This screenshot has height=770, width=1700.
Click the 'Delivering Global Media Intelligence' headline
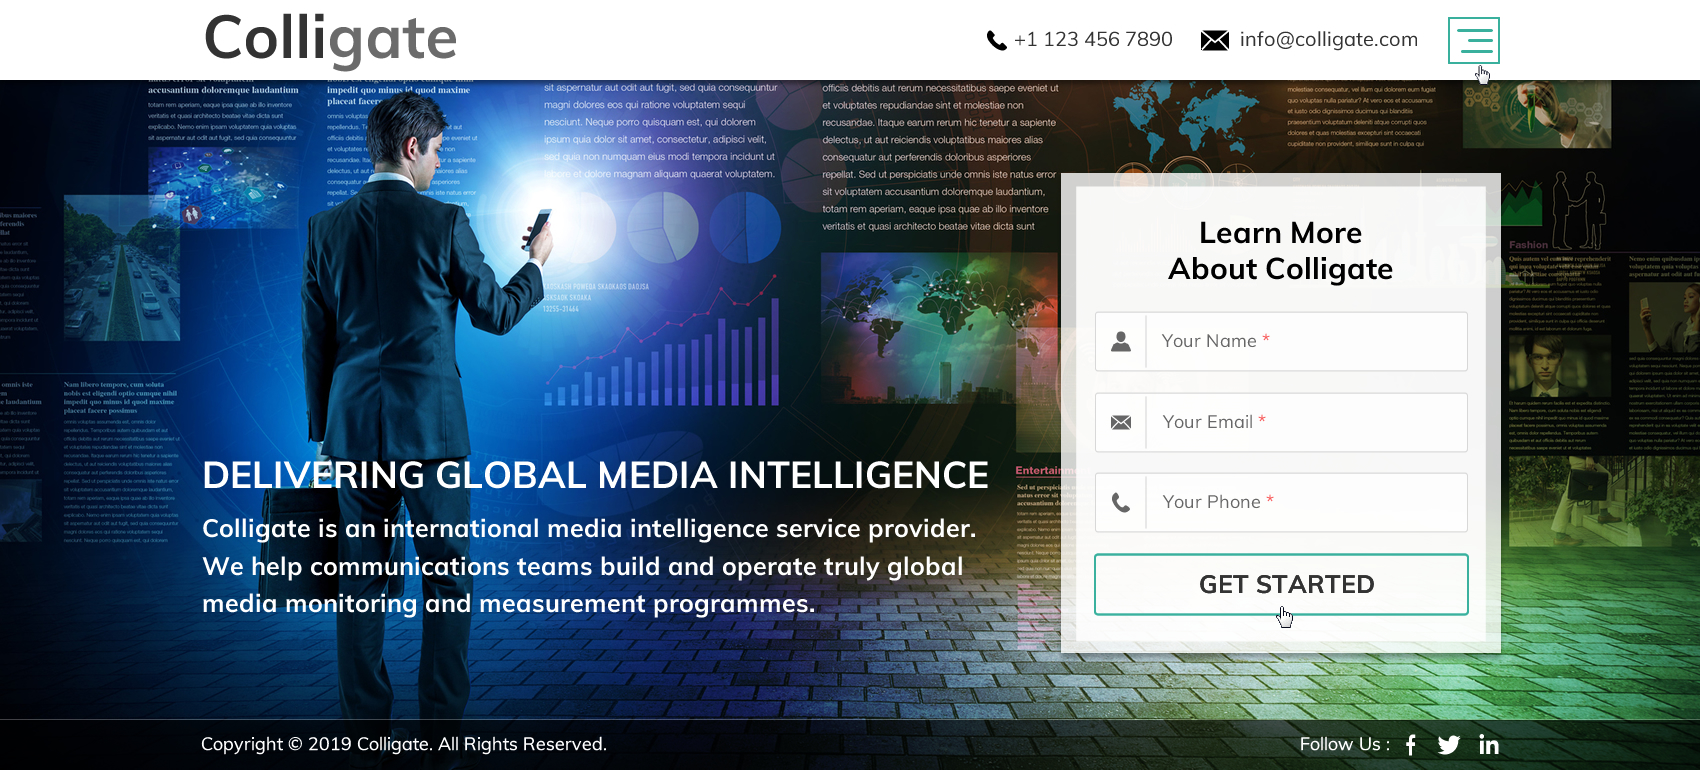(x=595, y=475)
